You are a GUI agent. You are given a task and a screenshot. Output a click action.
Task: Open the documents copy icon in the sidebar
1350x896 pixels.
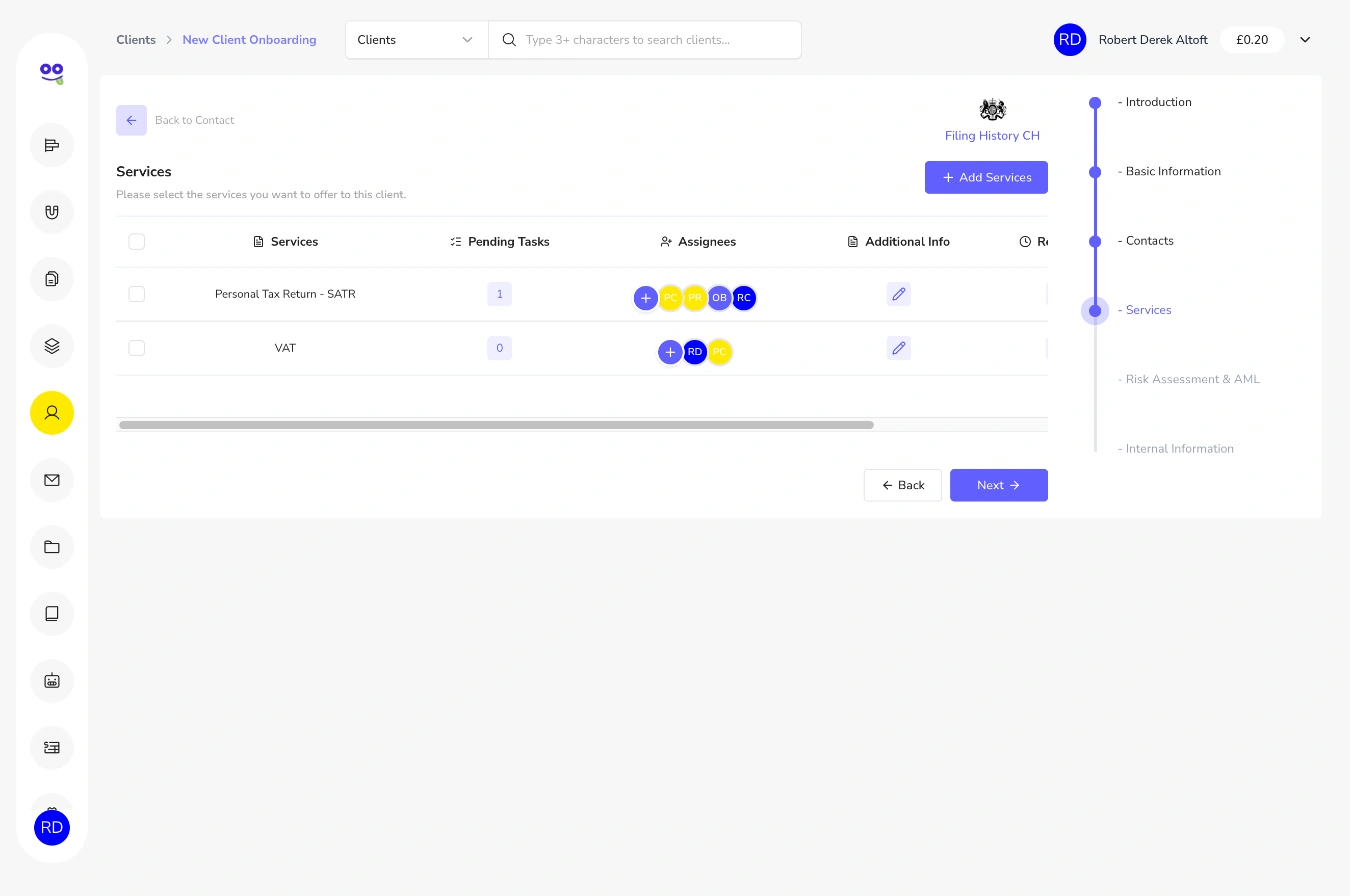(x=52, y=279)
